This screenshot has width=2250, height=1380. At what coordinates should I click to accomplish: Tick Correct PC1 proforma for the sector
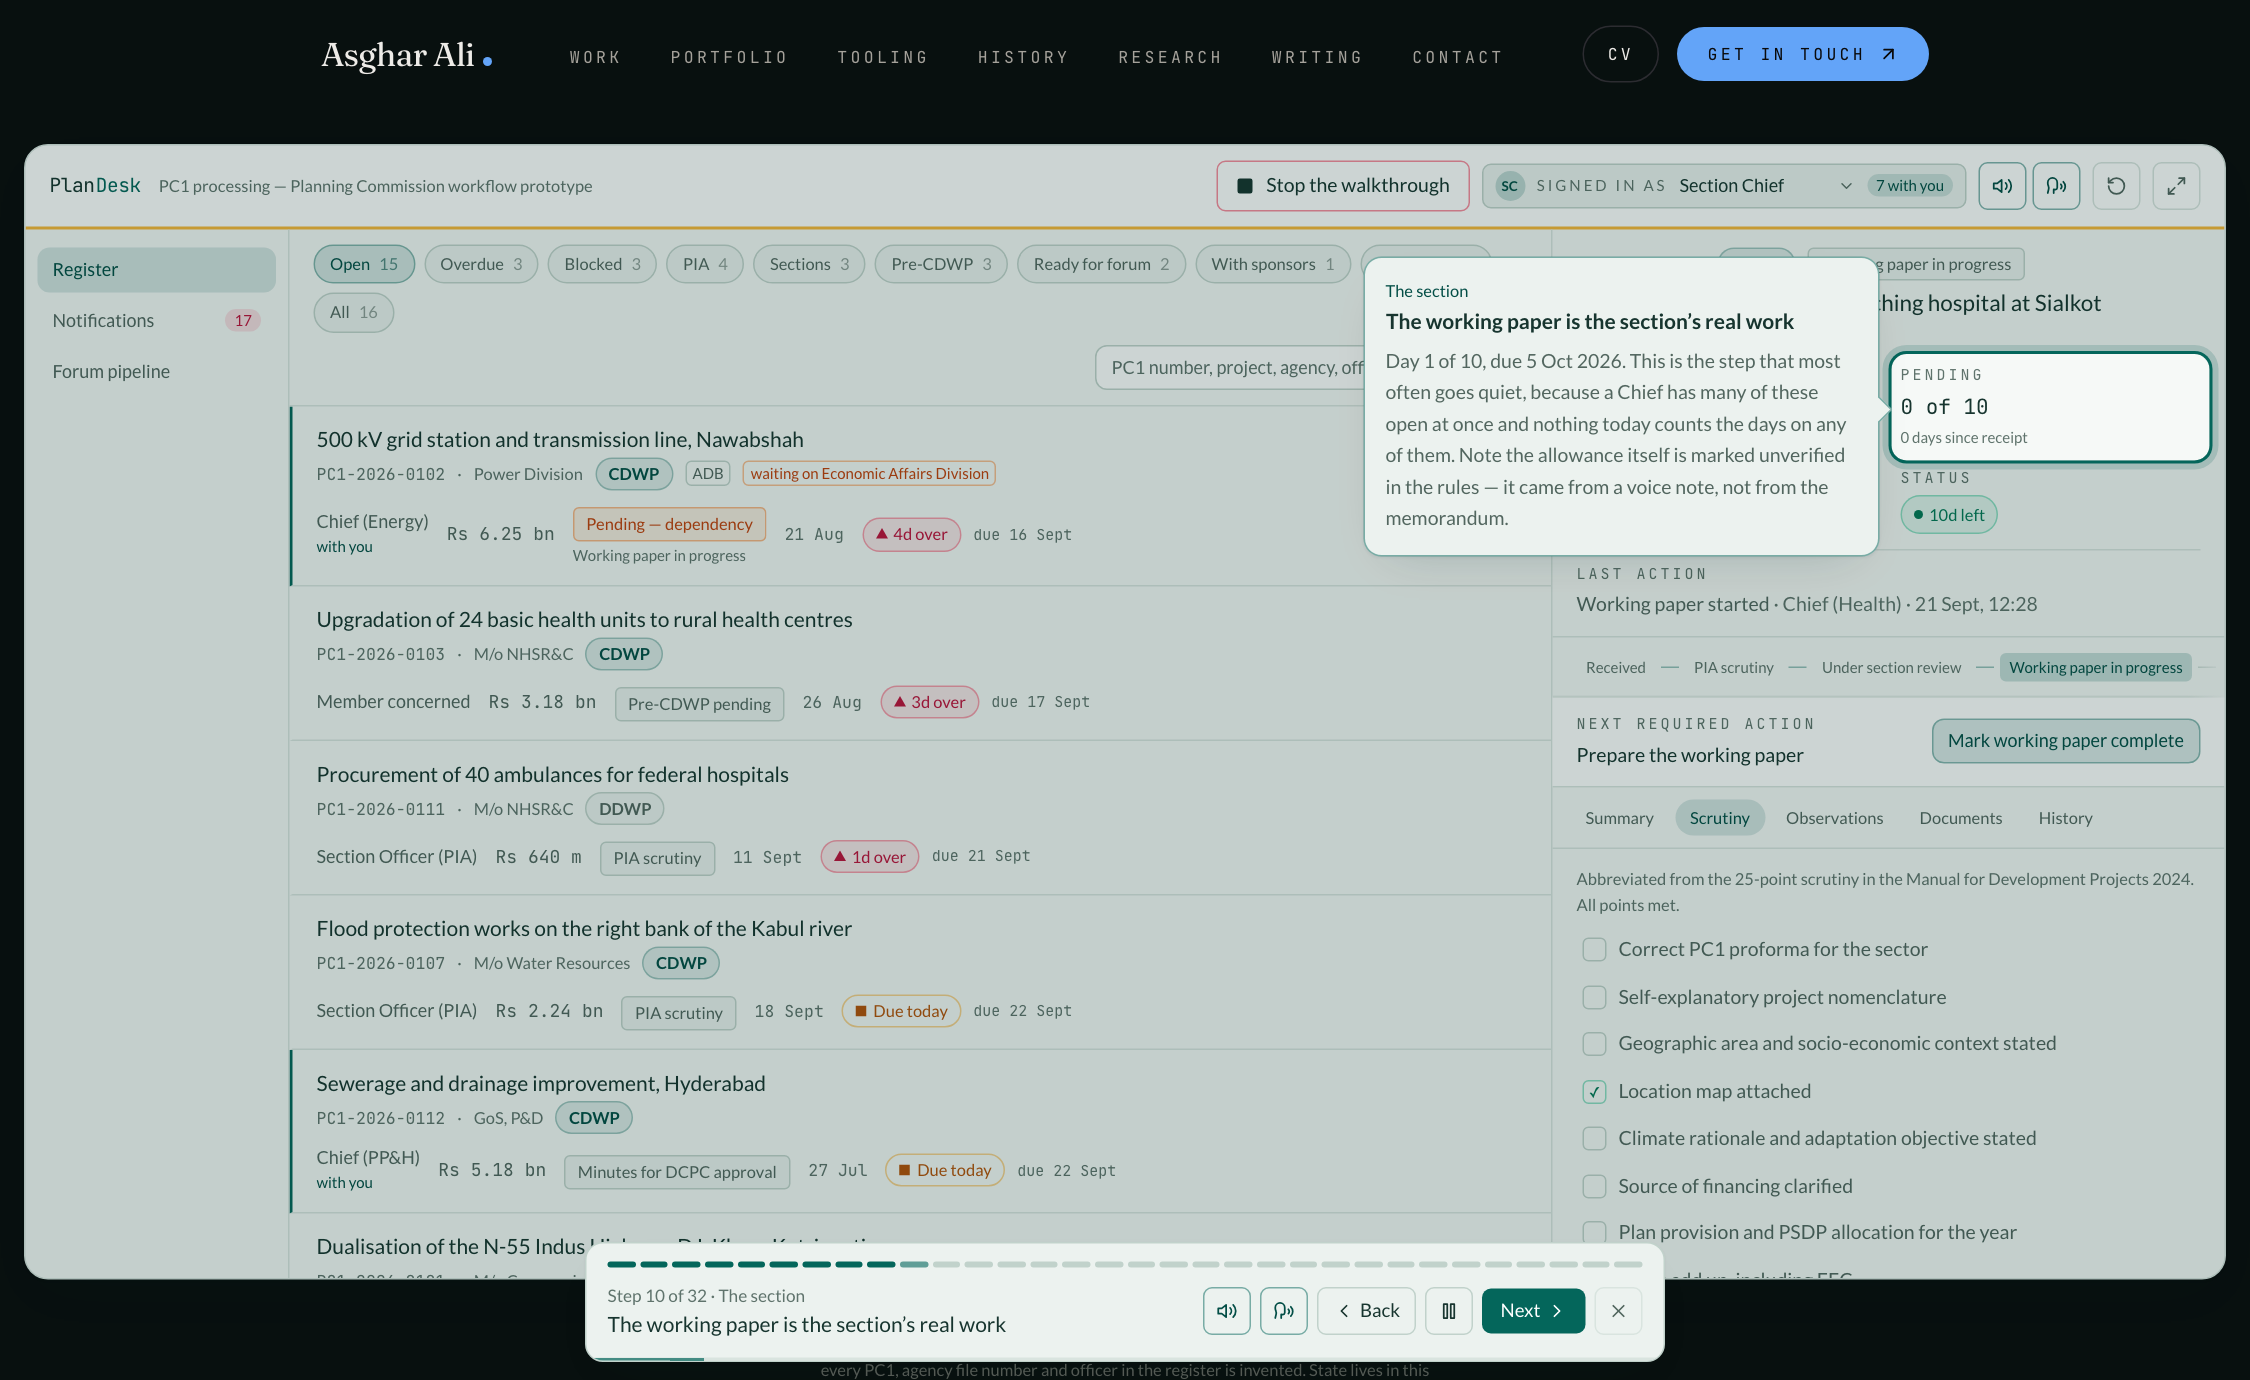pos(1594,949)
